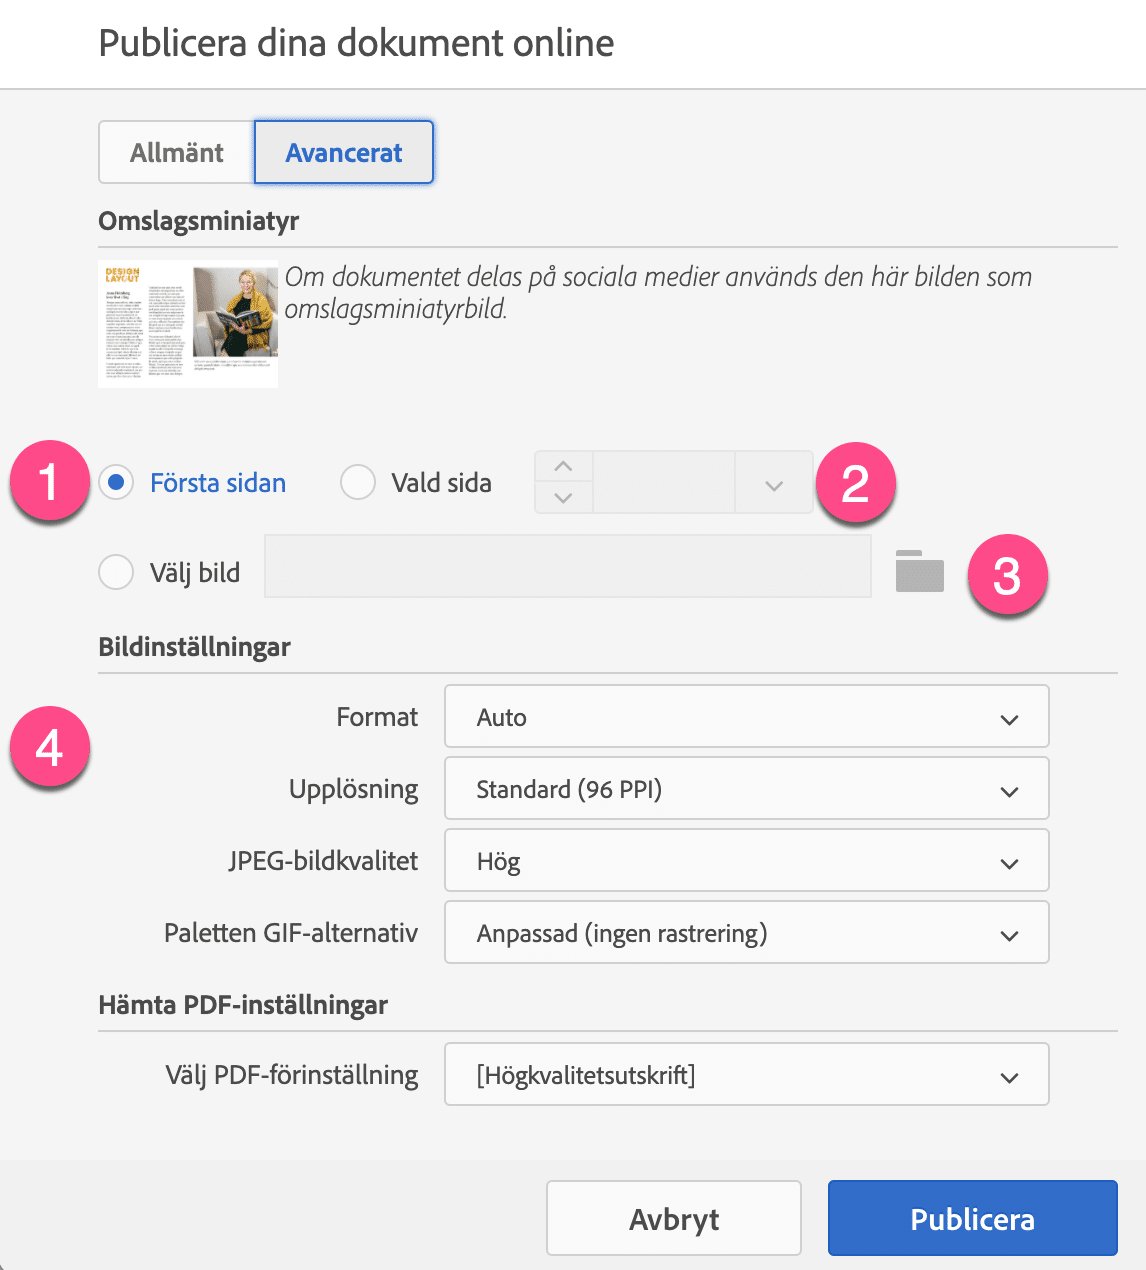Click the up arrow of the page stepper
Viewport: 1146px width, 1270px height.
(564, 467)
